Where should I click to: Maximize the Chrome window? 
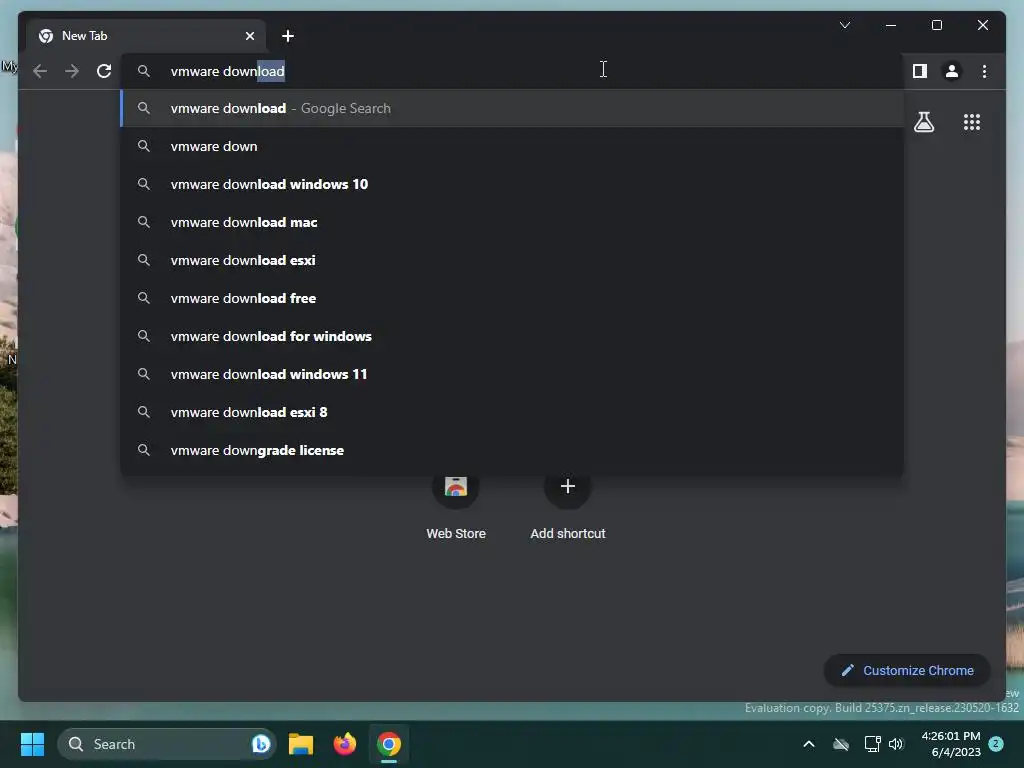pos(936,25)
